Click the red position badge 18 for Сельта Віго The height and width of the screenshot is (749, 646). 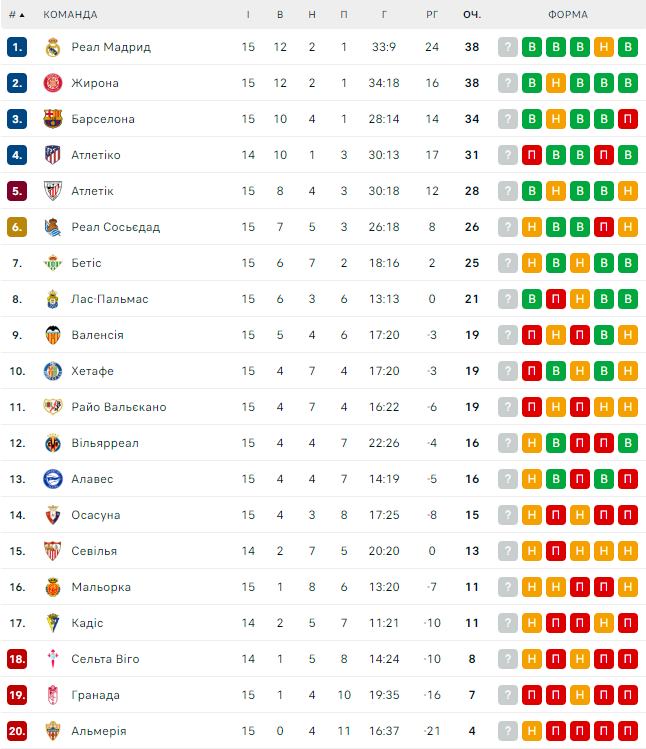16,659
